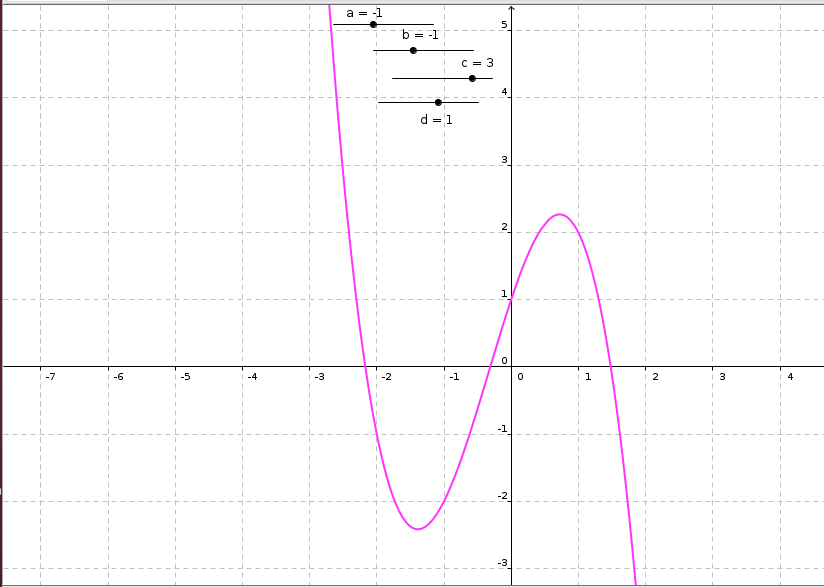The image size is (824, 587).
Task: Click the x-axis tick label 4
Action: click(x=790, y=377)
